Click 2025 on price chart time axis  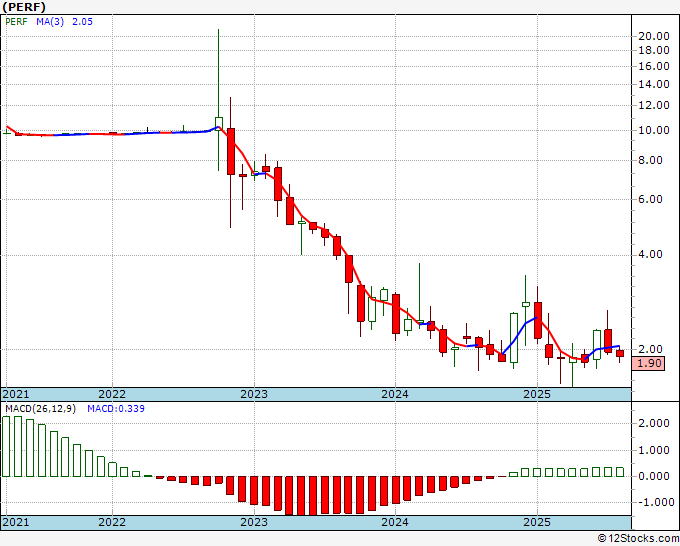pyautogui.click(x=537, y=394)
